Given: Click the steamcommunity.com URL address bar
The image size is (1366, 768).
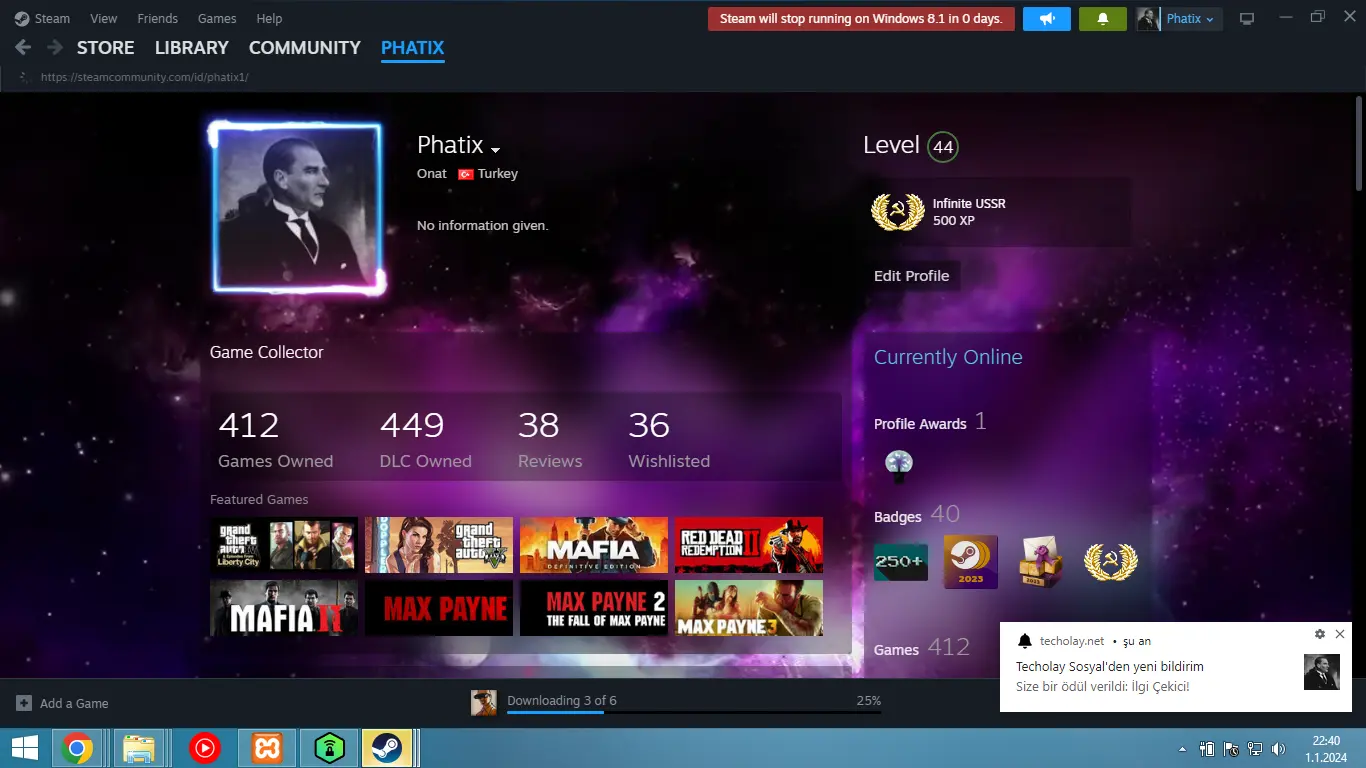Looking at the screenshot, I should tap(144, 77).
